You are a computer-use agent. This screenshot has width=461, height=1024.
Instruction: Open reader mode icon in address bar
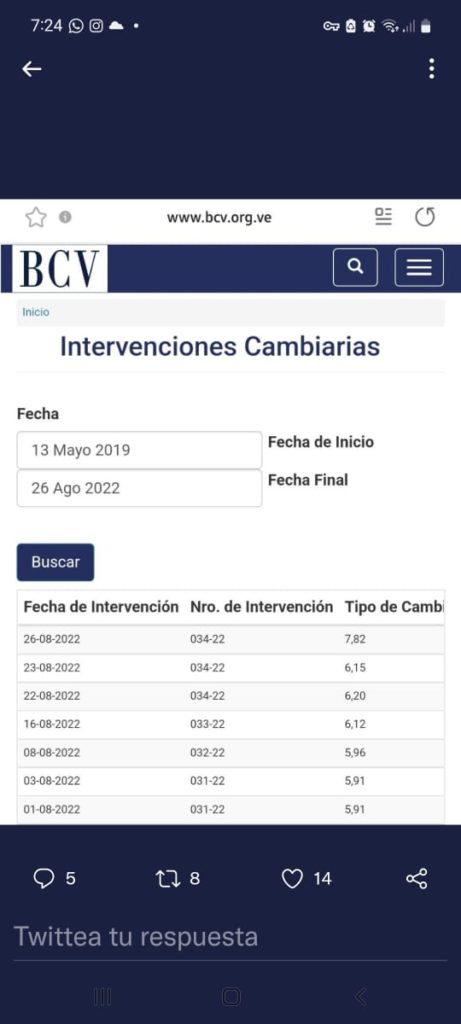click(x=383, y=217)
